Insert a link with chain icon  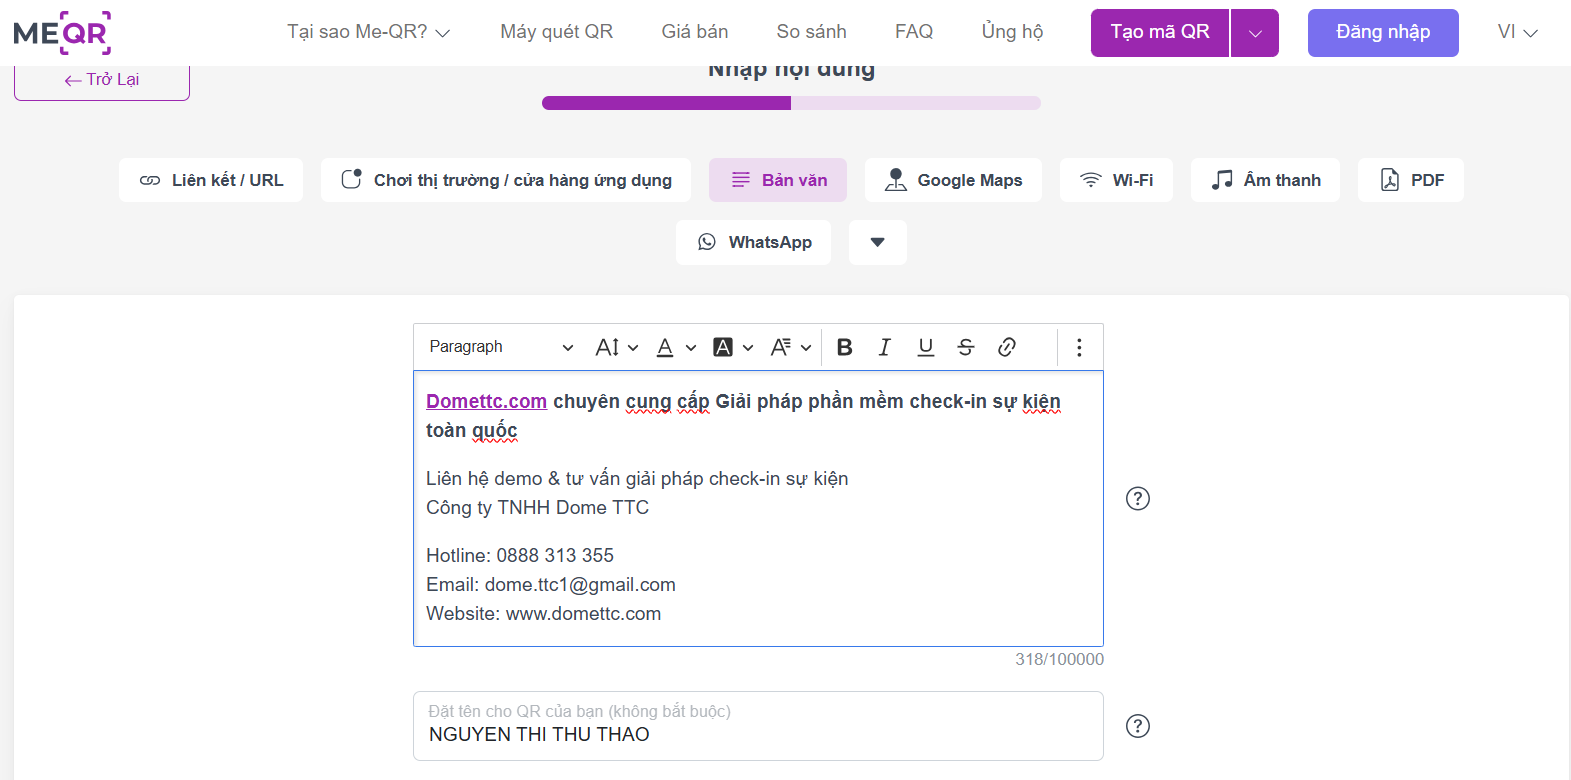[x=1007, y=347]
